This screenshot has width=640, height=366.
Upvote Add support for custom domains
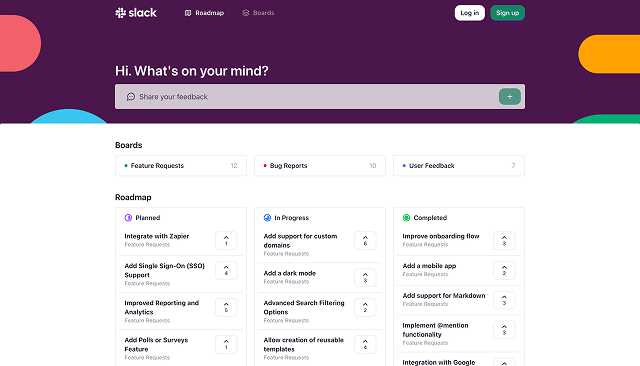[x=365, y=240]
